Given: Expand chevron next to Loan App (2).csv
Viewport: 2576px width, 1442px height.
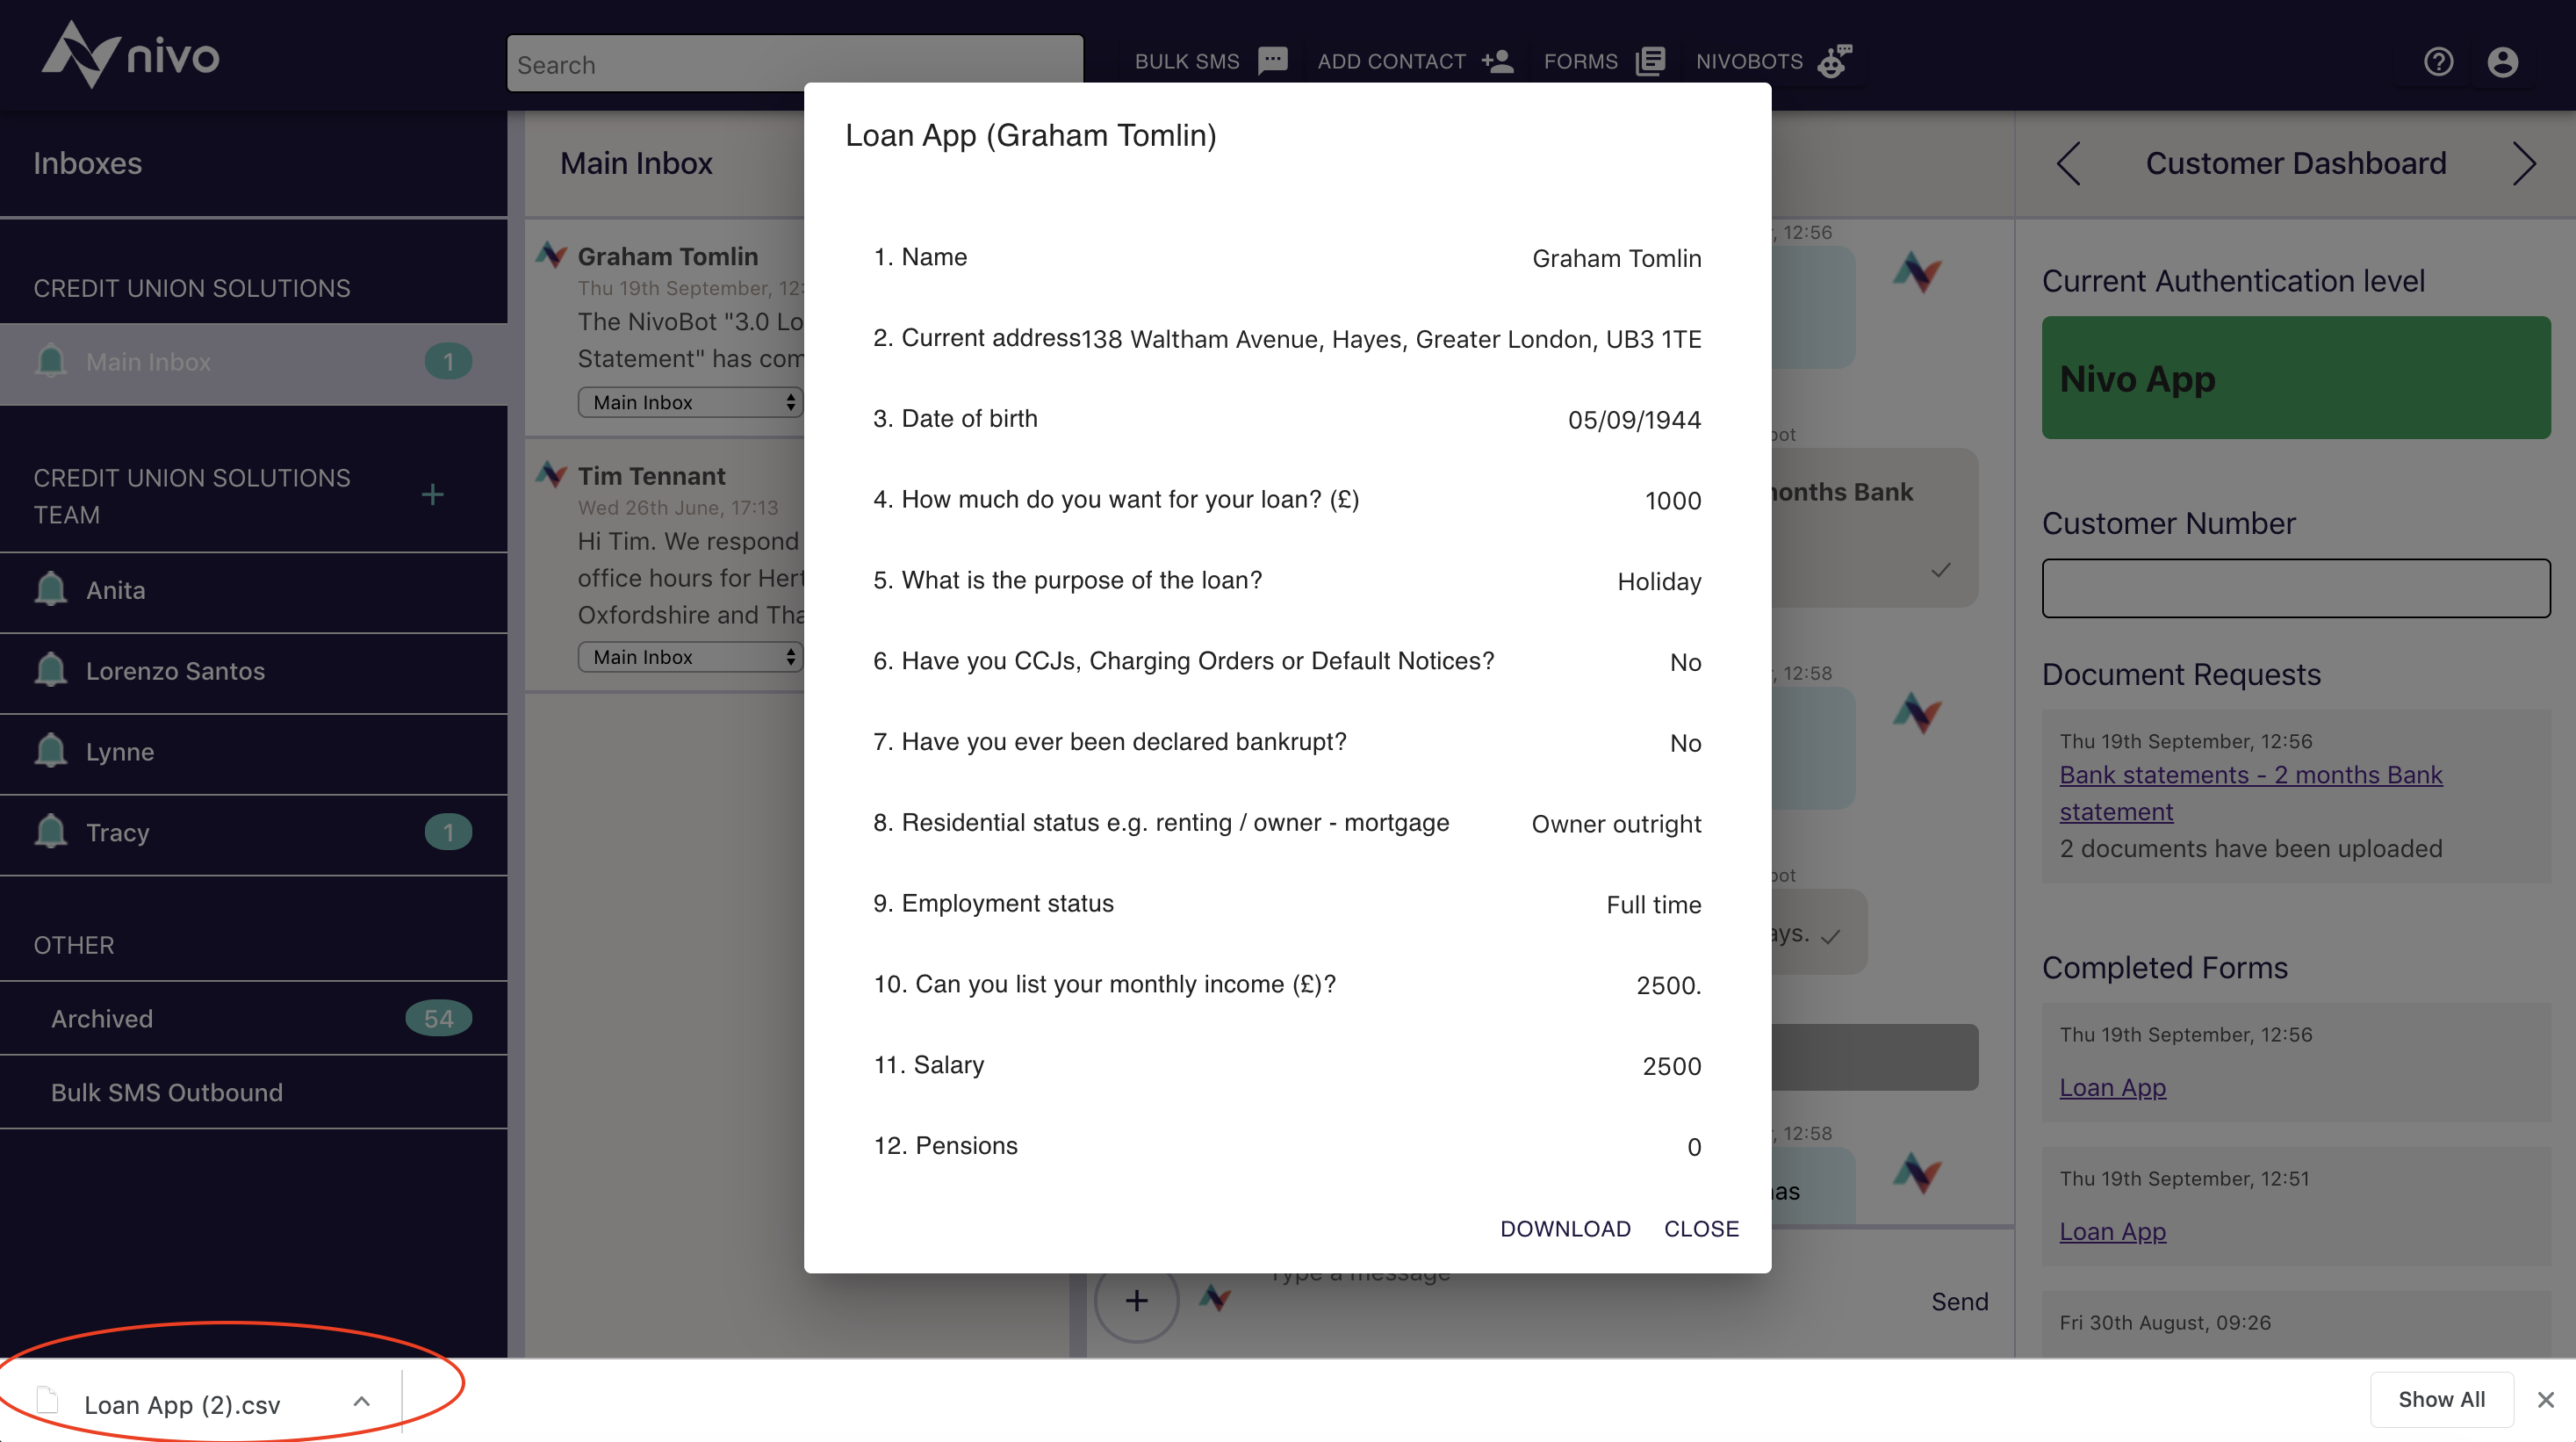Looking at the screenshot, I should click(362, 1402).
